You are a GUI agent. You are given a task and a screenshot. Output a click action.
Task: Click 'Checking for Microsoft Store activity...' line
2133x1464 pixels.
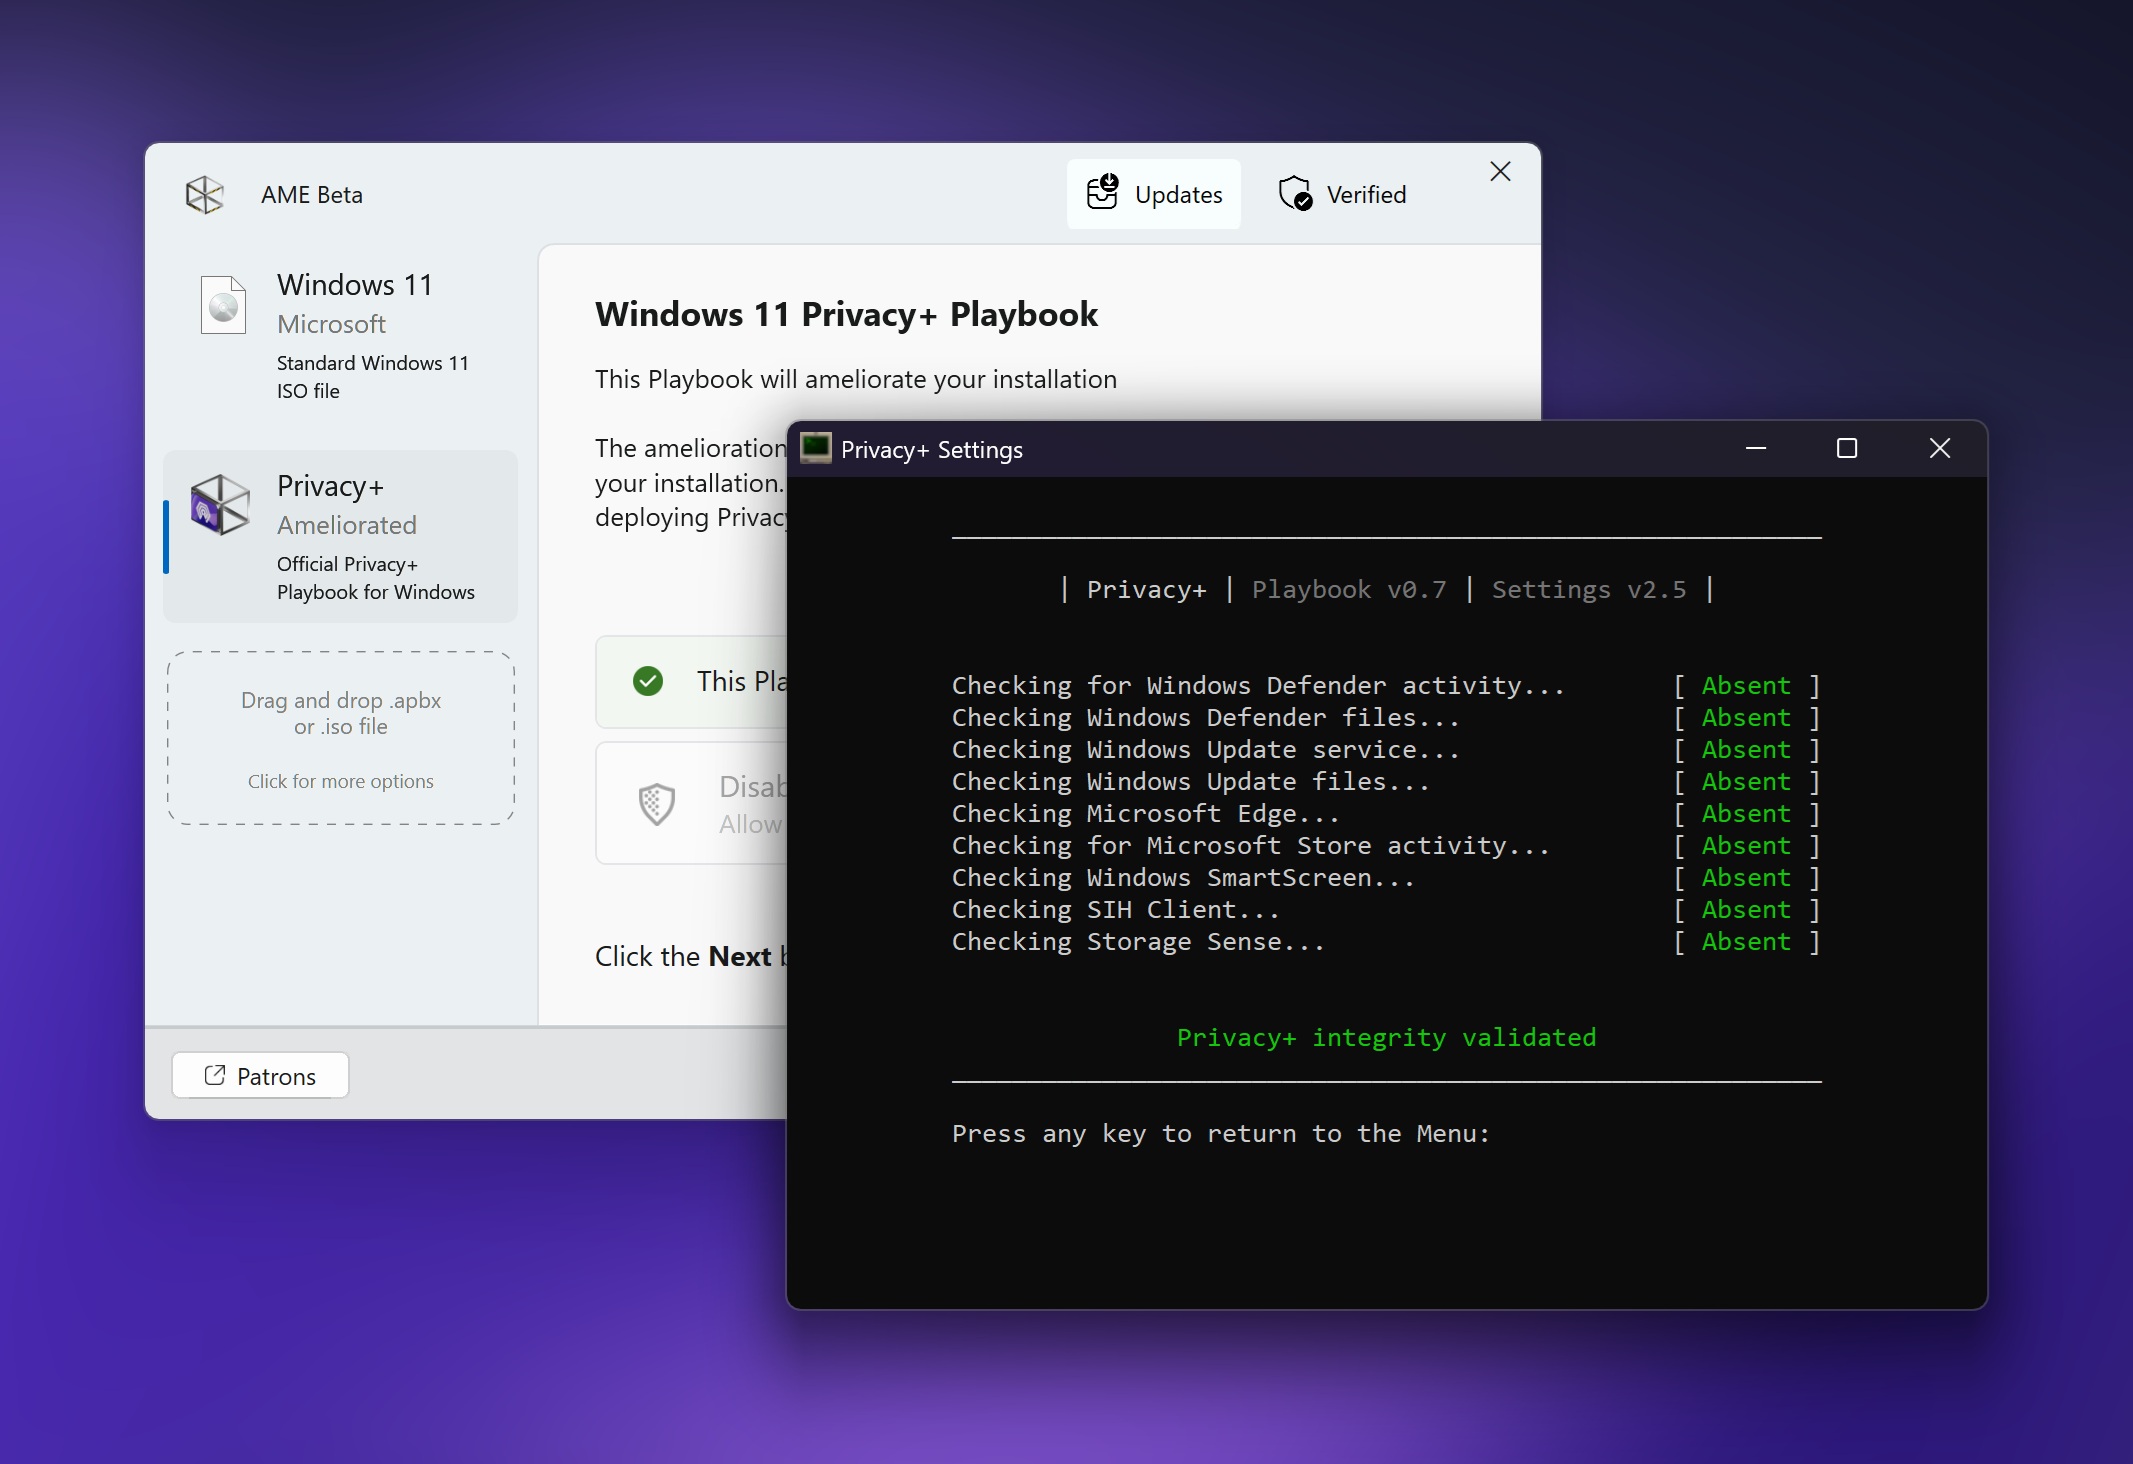1250,846
